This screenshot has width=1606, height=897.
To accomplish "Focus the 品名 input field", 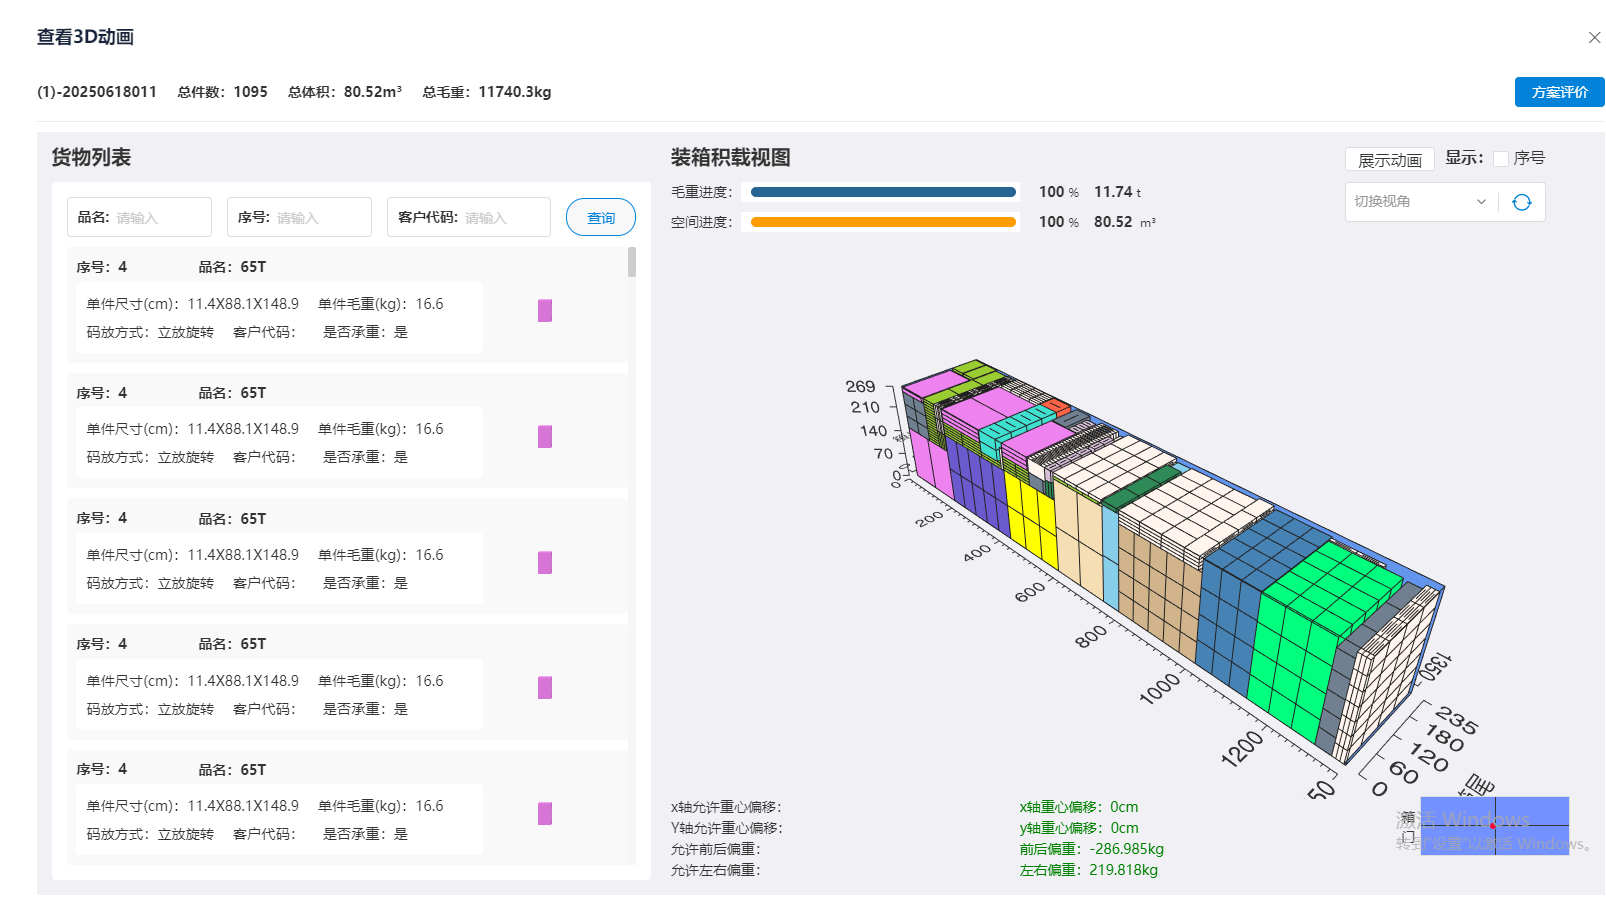I will tap(160, 218).
